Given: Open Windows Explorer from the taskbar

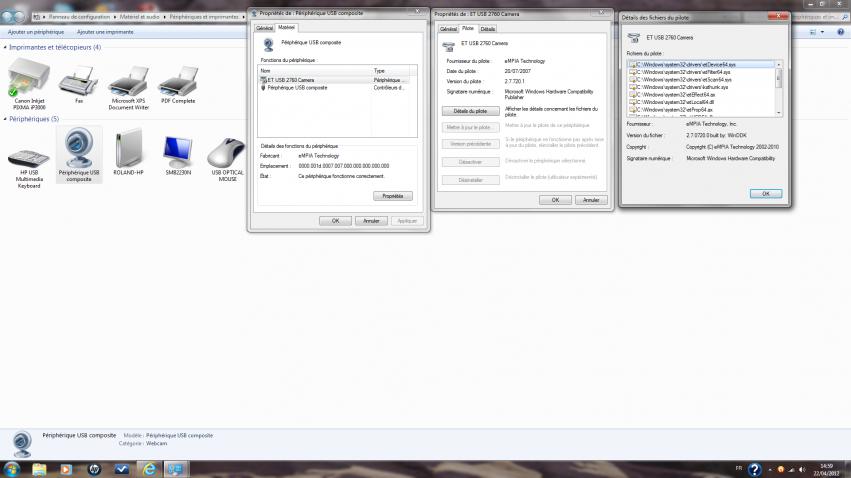Looking at the screenshot, I should (x=39, y=469).
